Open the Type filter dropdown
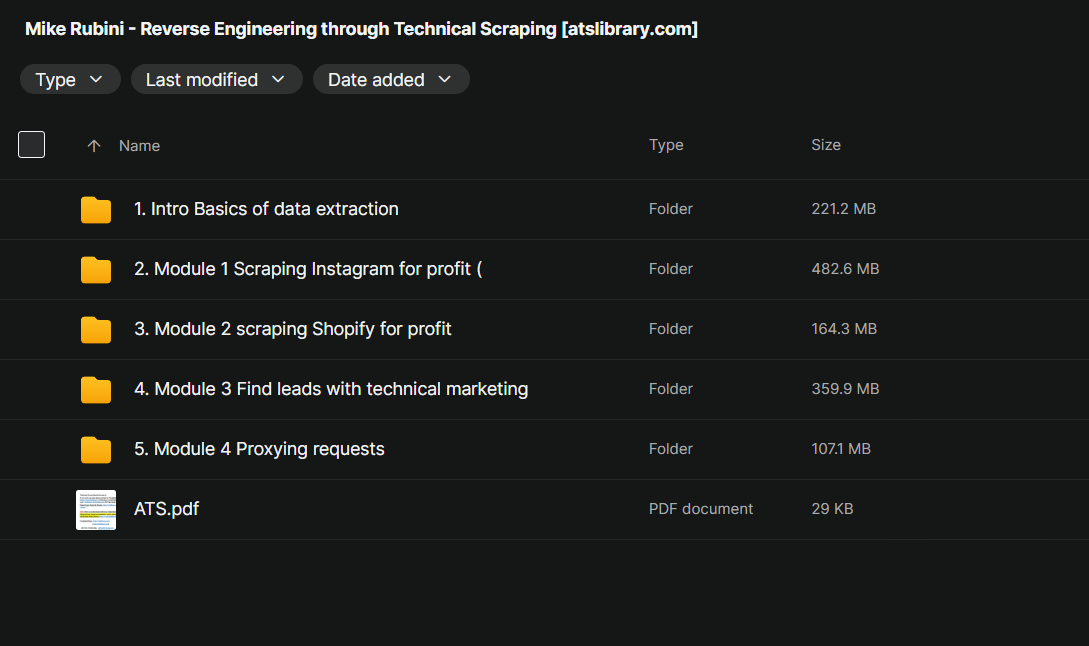The width and height of the screenshot is (1089, 646). click(x=70, y=79)
